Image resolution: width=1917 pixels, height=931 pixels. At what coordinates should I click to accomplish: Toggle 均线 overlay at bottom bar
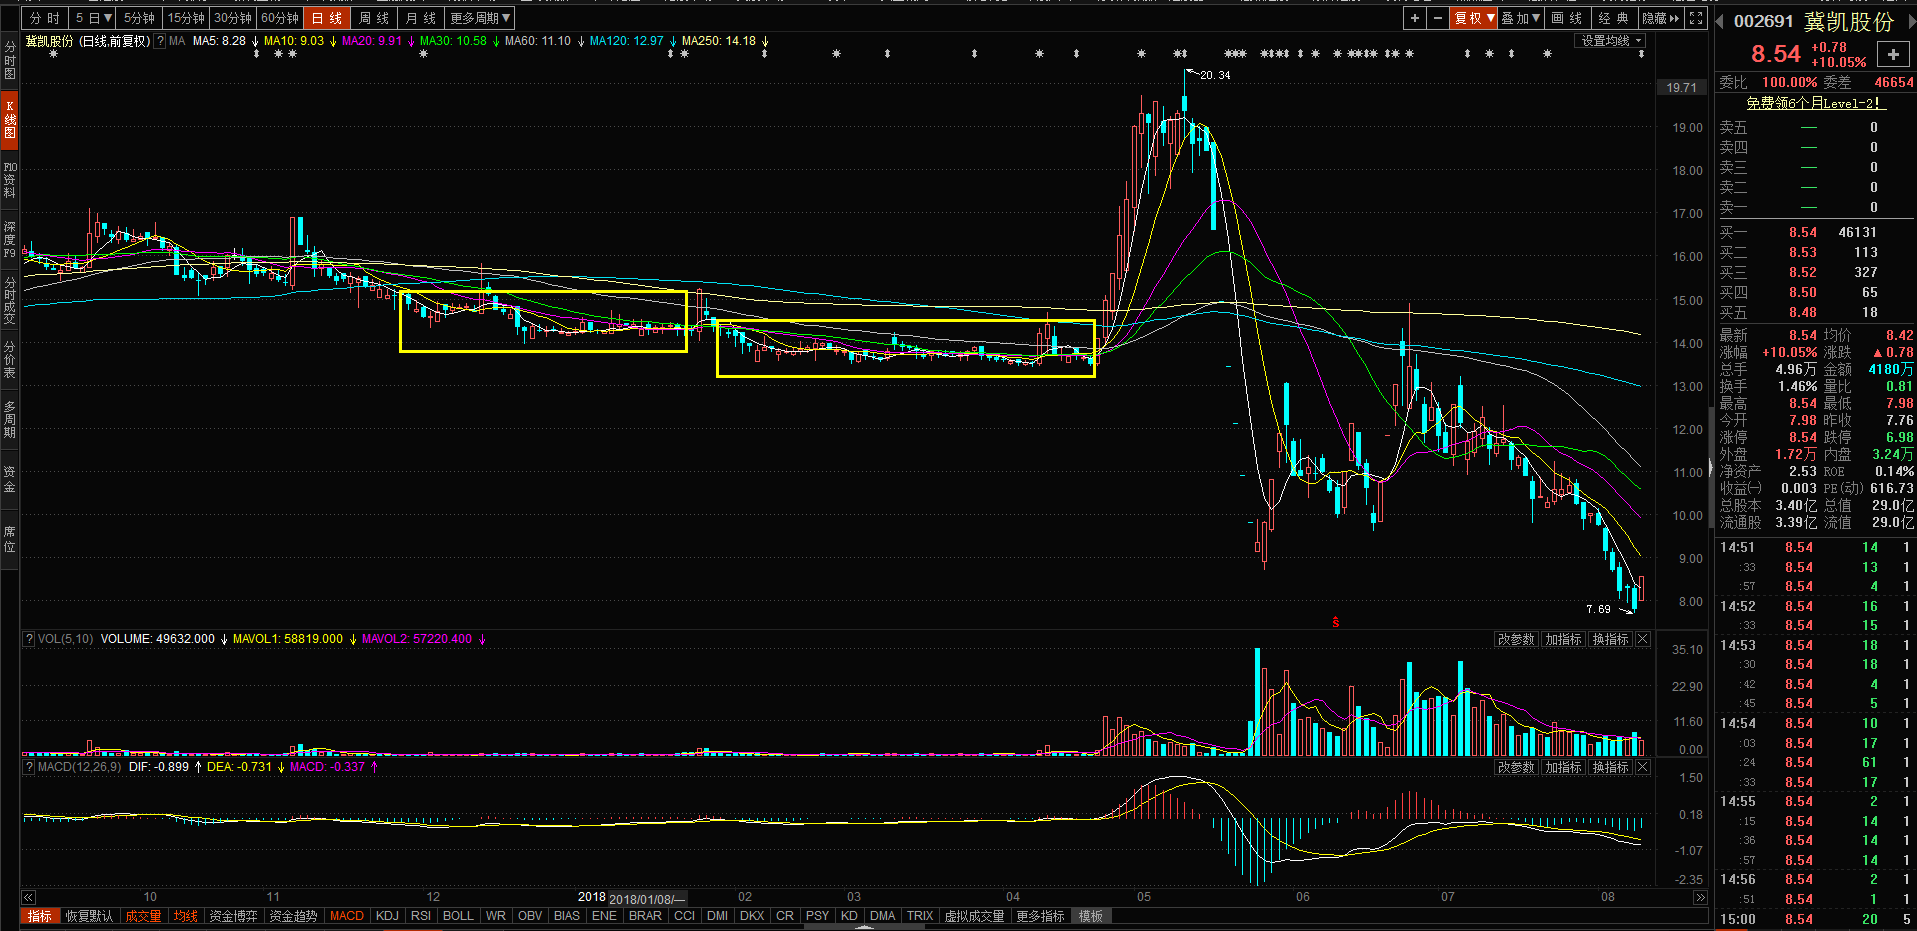(185, 916)
